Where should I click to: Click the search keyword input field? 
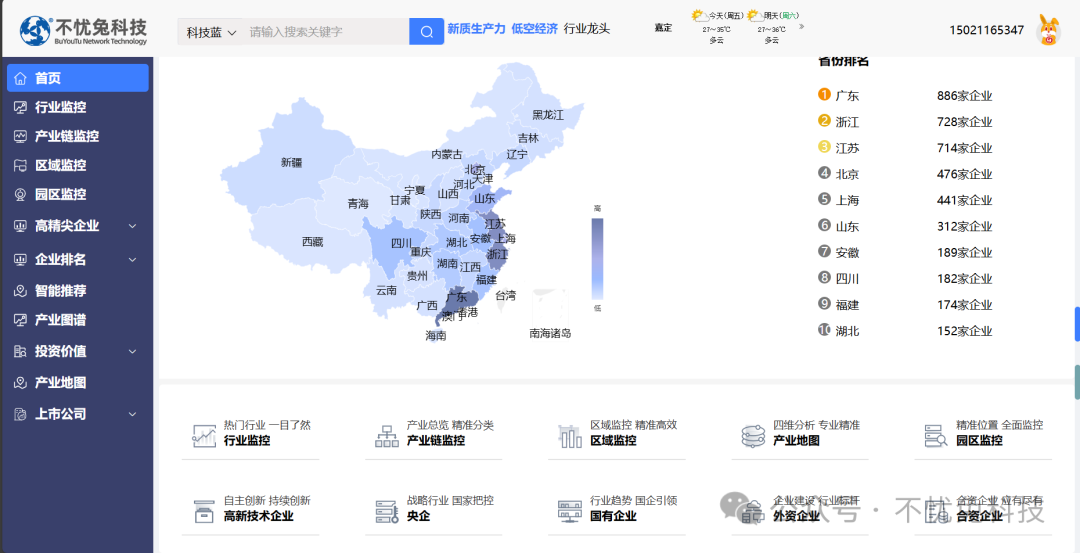(325, 32)
